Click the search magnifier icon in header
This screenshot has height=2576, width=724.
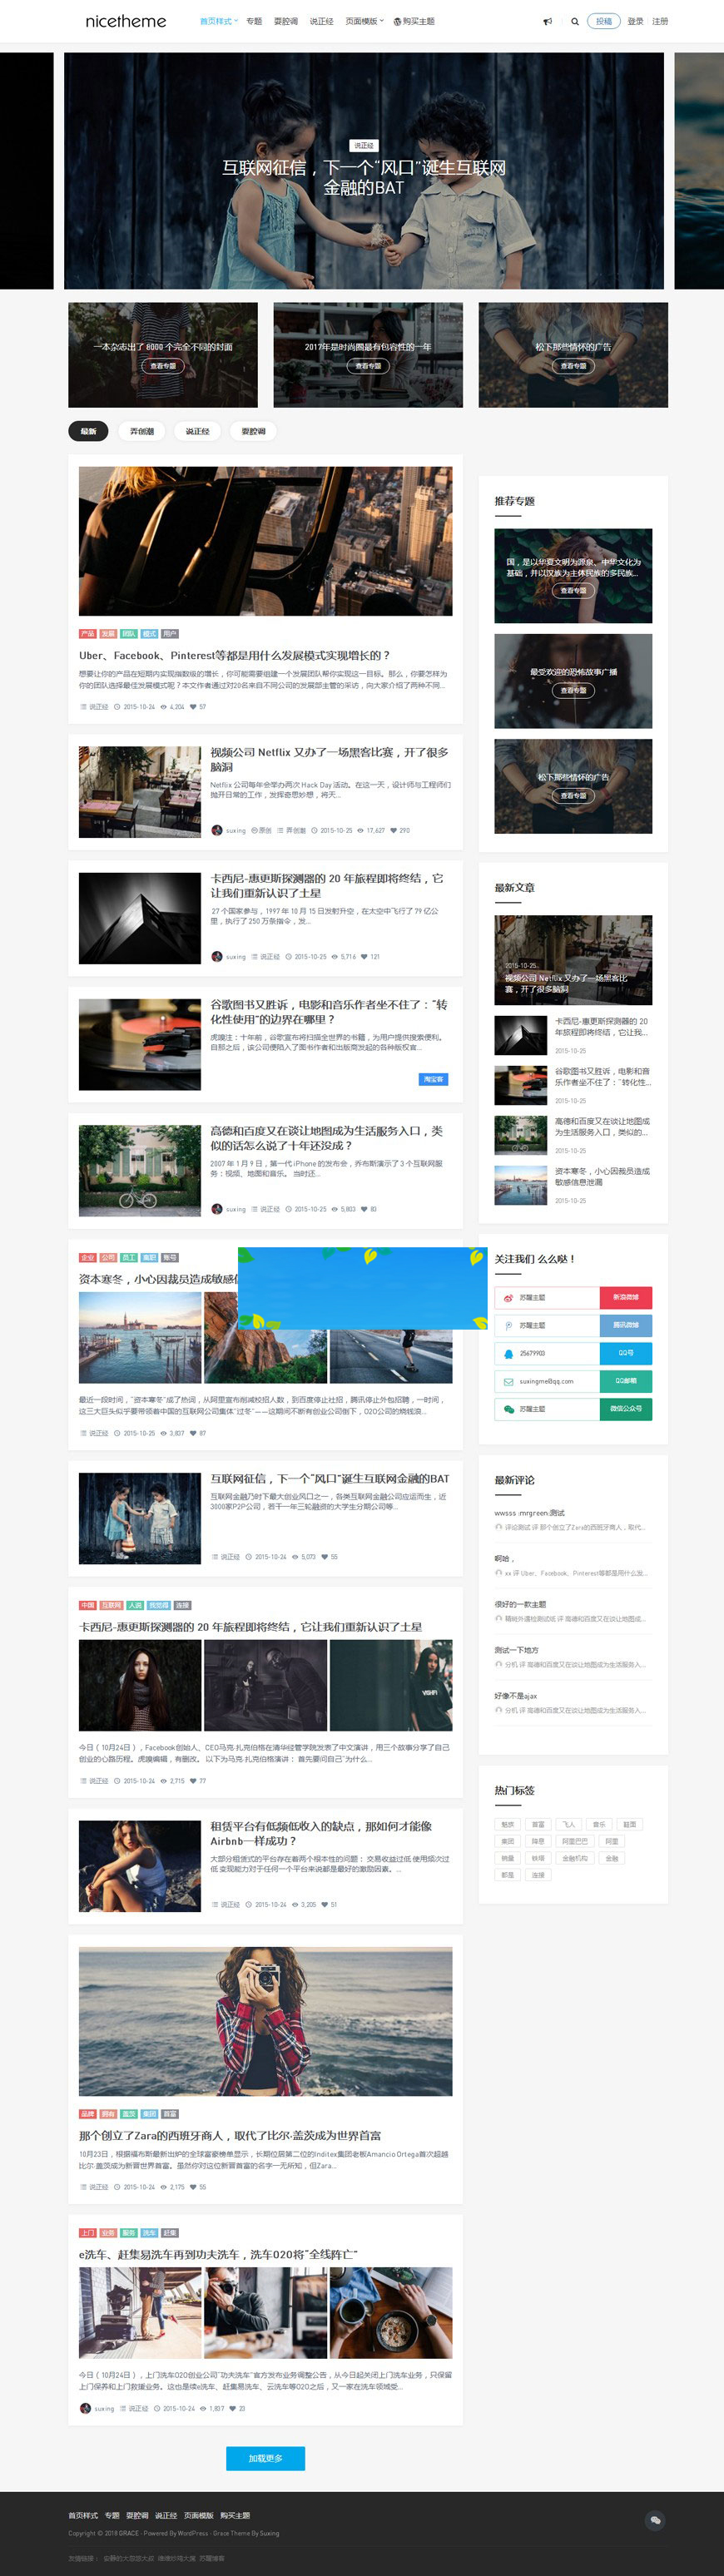tap(575, 21)
